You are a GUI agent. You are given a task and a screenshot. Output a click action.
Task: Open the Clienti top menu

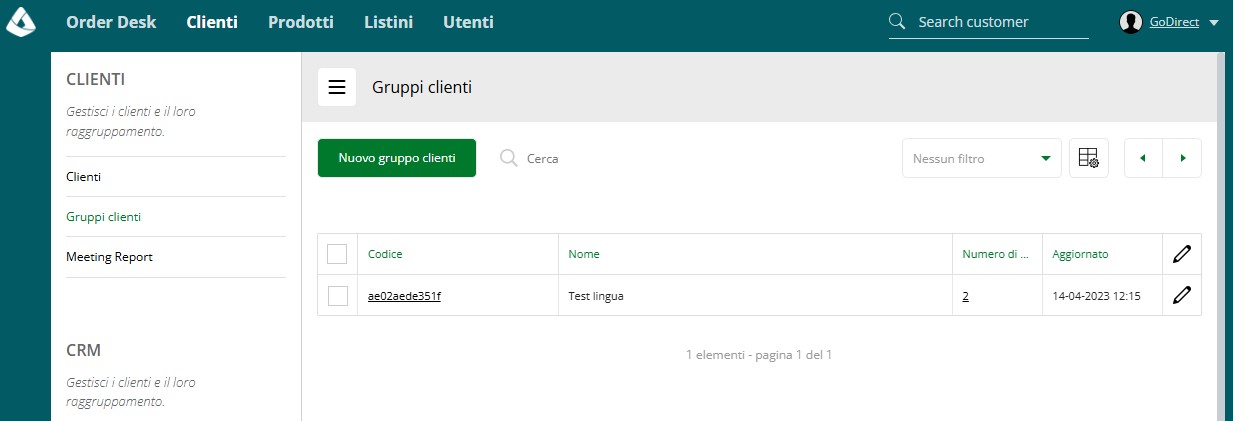[212, 22]
